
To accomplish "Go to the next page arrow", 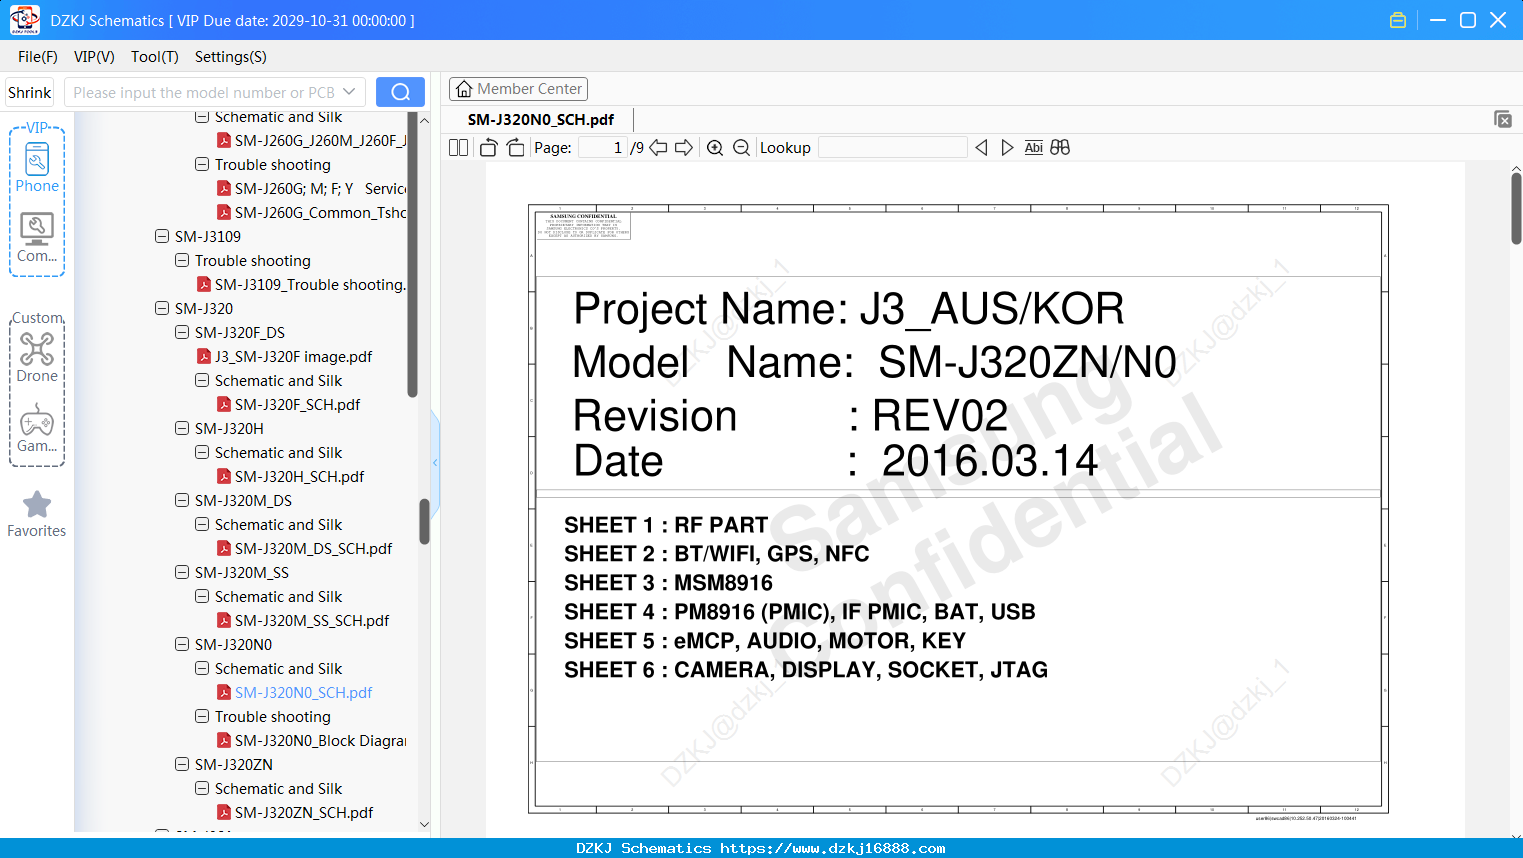I will click(x=684, y=148).
